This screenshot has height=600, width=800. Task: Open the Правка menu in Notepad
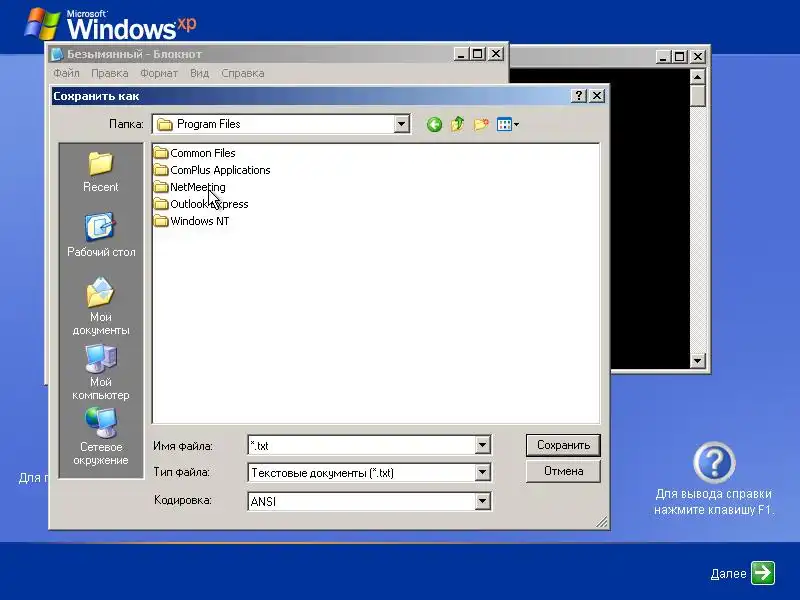point(110,73)
